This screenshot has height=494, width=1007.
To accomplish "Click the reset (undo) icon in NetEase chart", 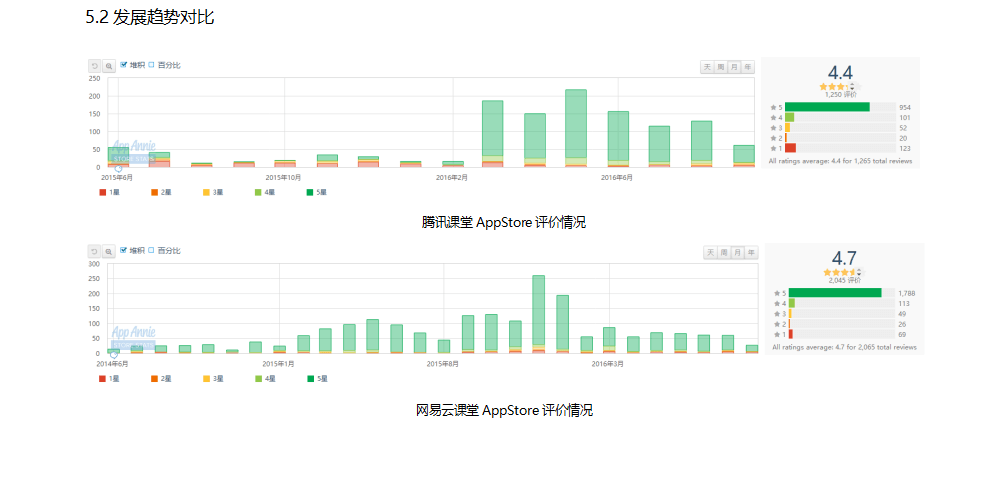I will 94,251.
